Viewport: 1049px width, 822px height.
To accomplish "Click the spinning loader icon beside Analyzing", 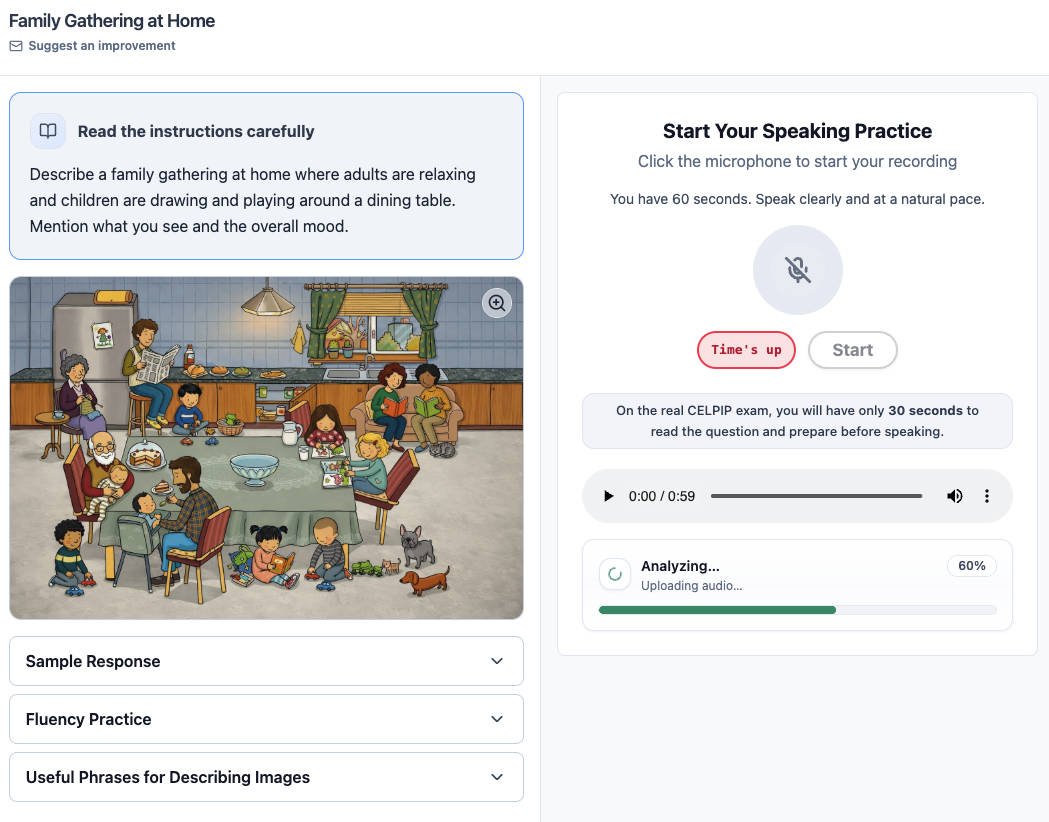I will click(613, 574).
